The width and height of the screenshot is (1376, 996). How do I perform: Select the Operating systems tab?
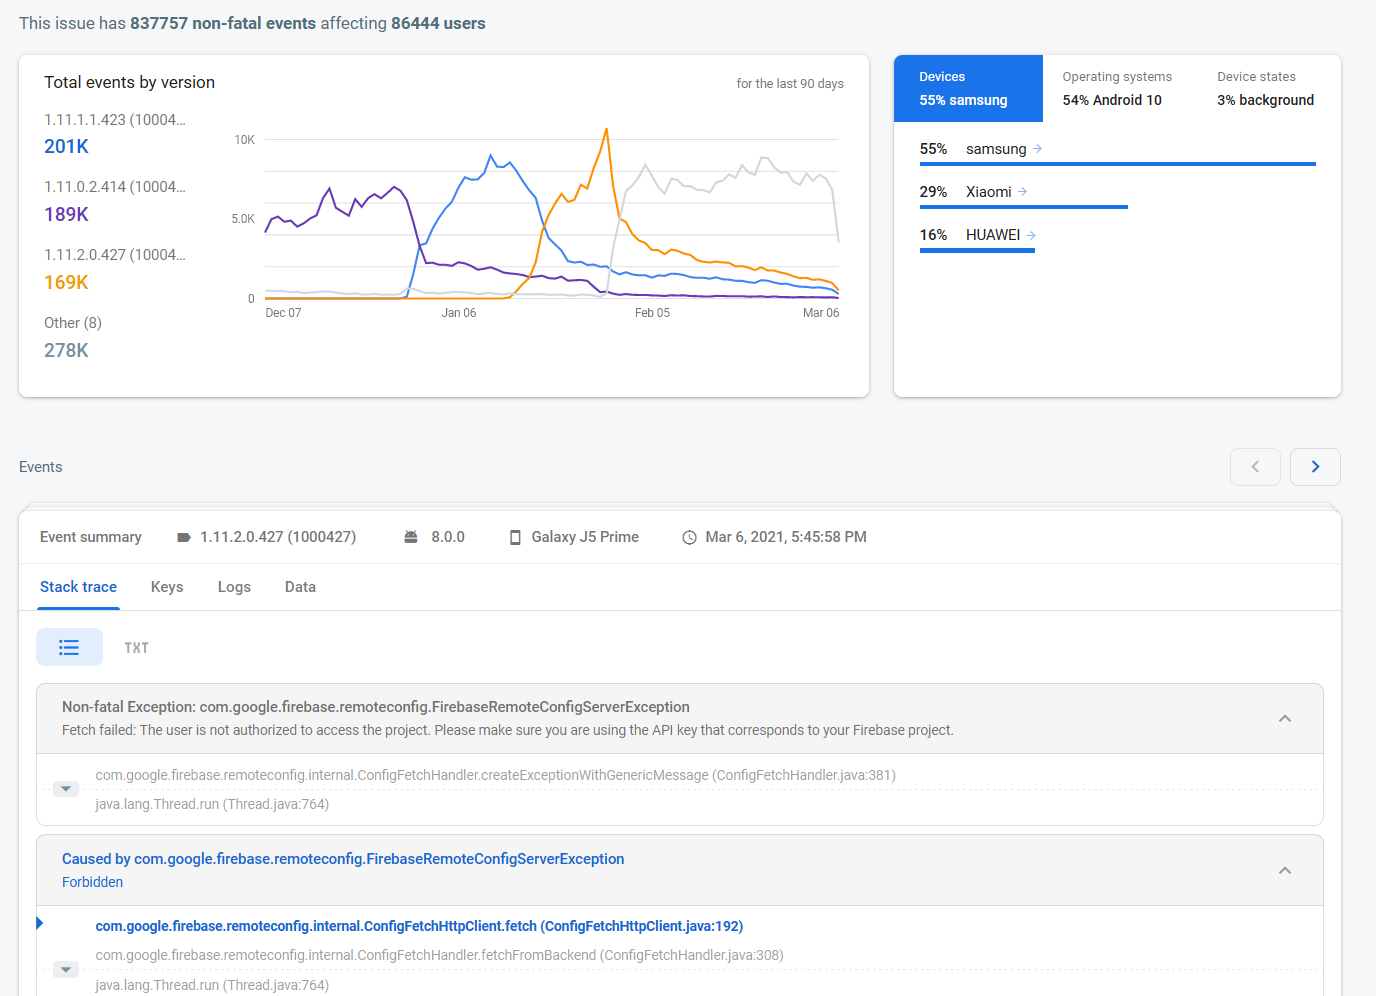pyautogui.click(x=1116, y=89)
